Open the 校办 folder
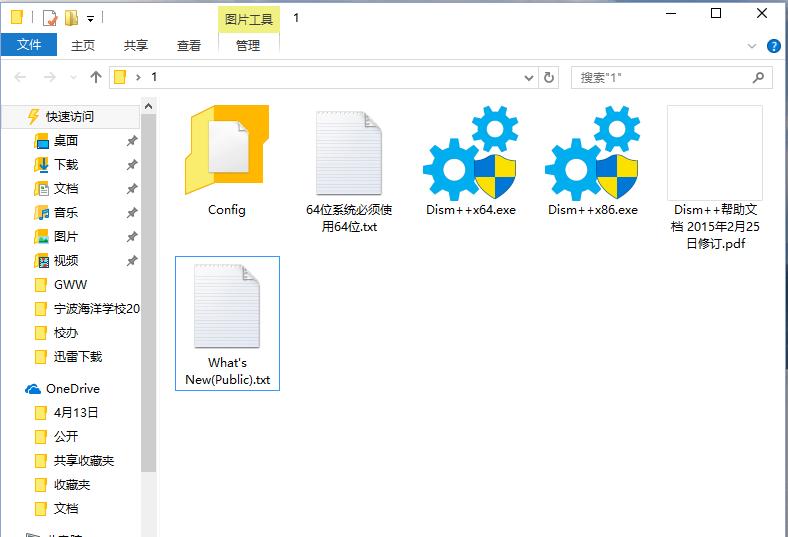The height and width of the screenshot is (537, 788). (66, 333)
